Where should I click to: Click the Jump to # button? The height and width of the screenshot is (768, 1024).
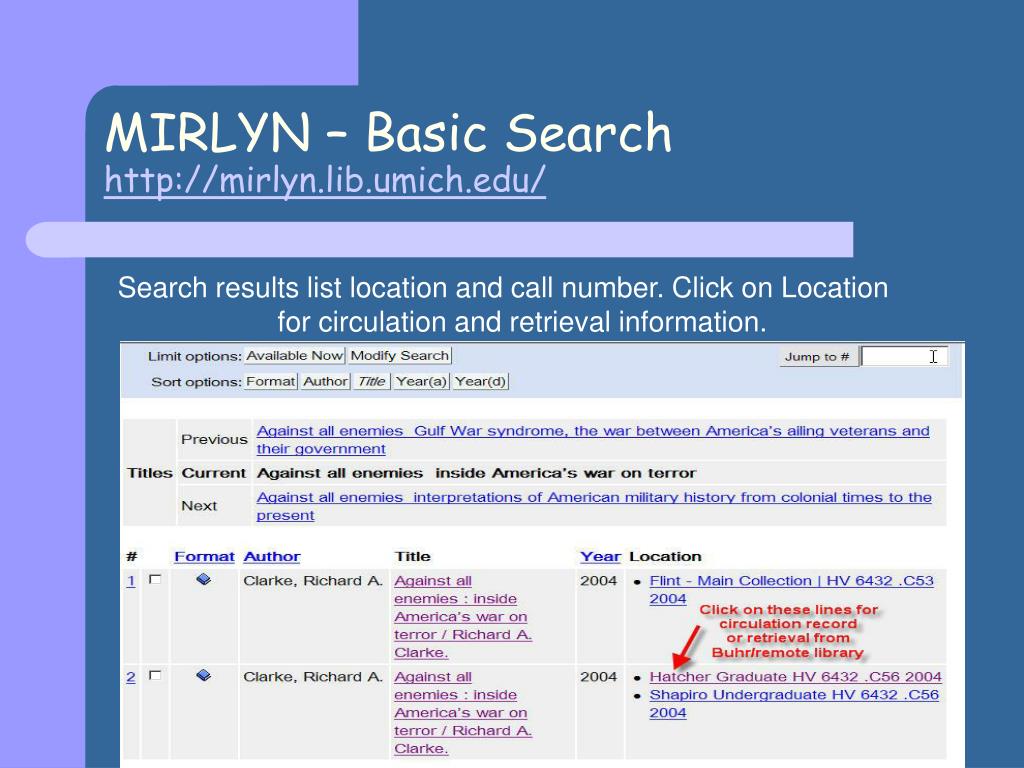point(817,357)
